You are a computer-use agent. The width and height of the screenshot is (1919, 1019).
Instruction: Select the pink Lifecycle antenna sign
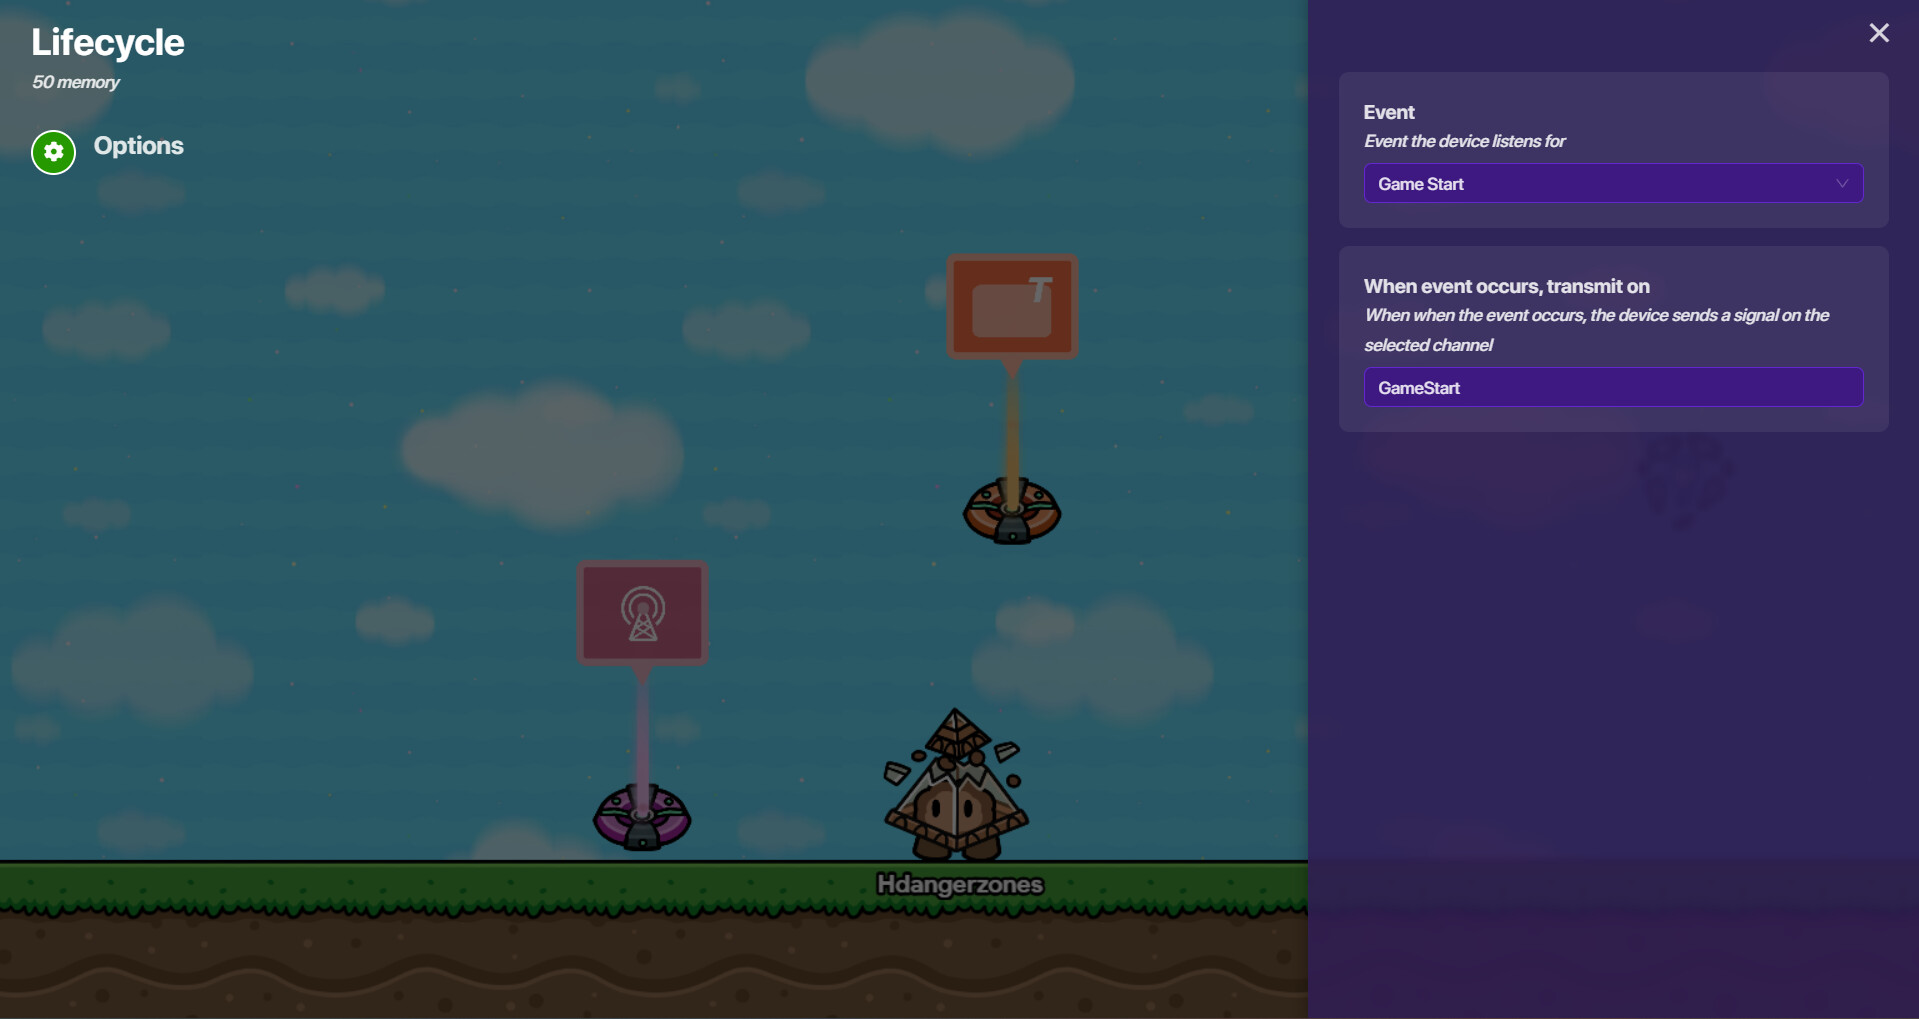(x=642, y=612)
